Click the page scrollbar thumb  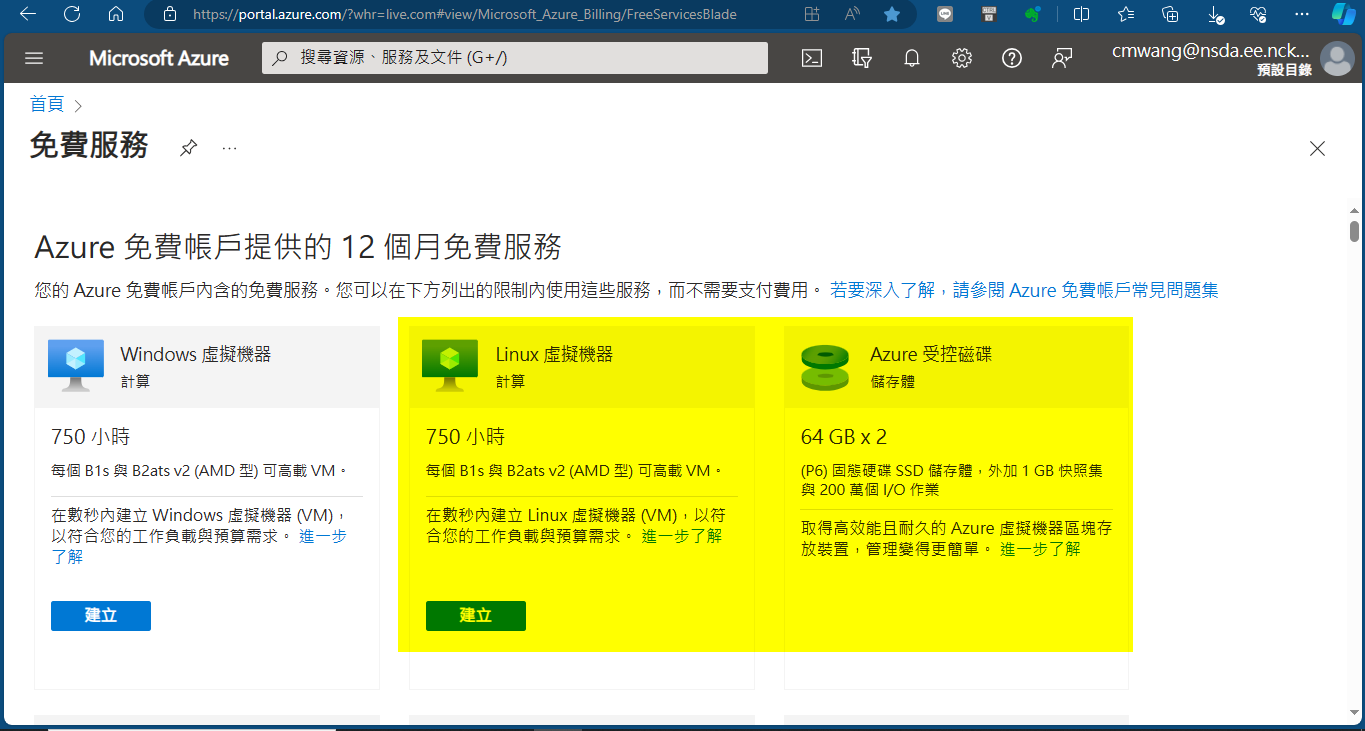tap(1354, 231)
